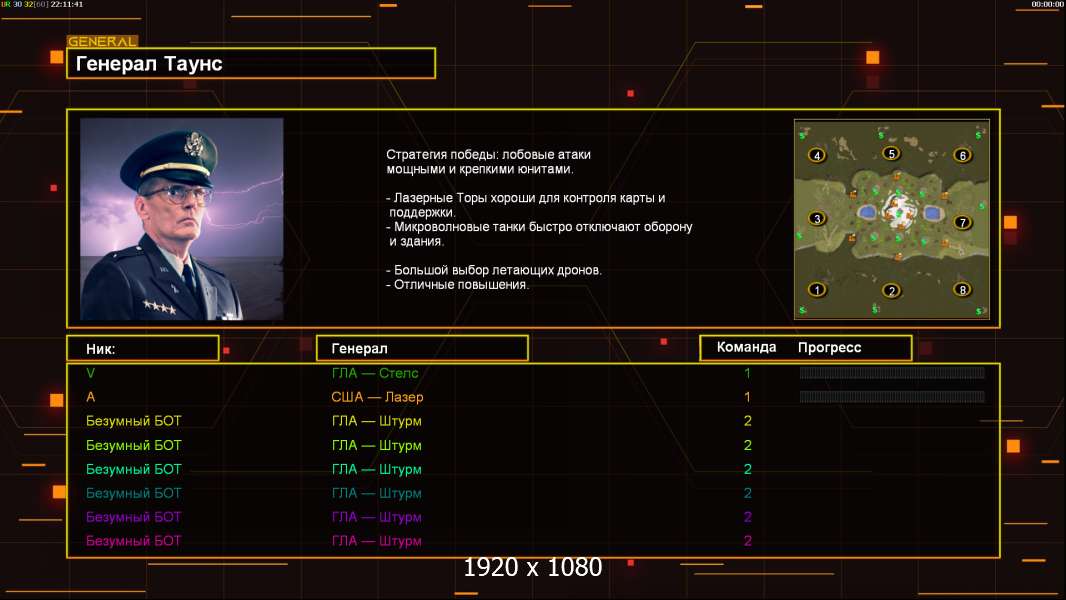Click purple ГЛА — Штурм entry
The image size is (1066, 600).
(x=377, y=517)
